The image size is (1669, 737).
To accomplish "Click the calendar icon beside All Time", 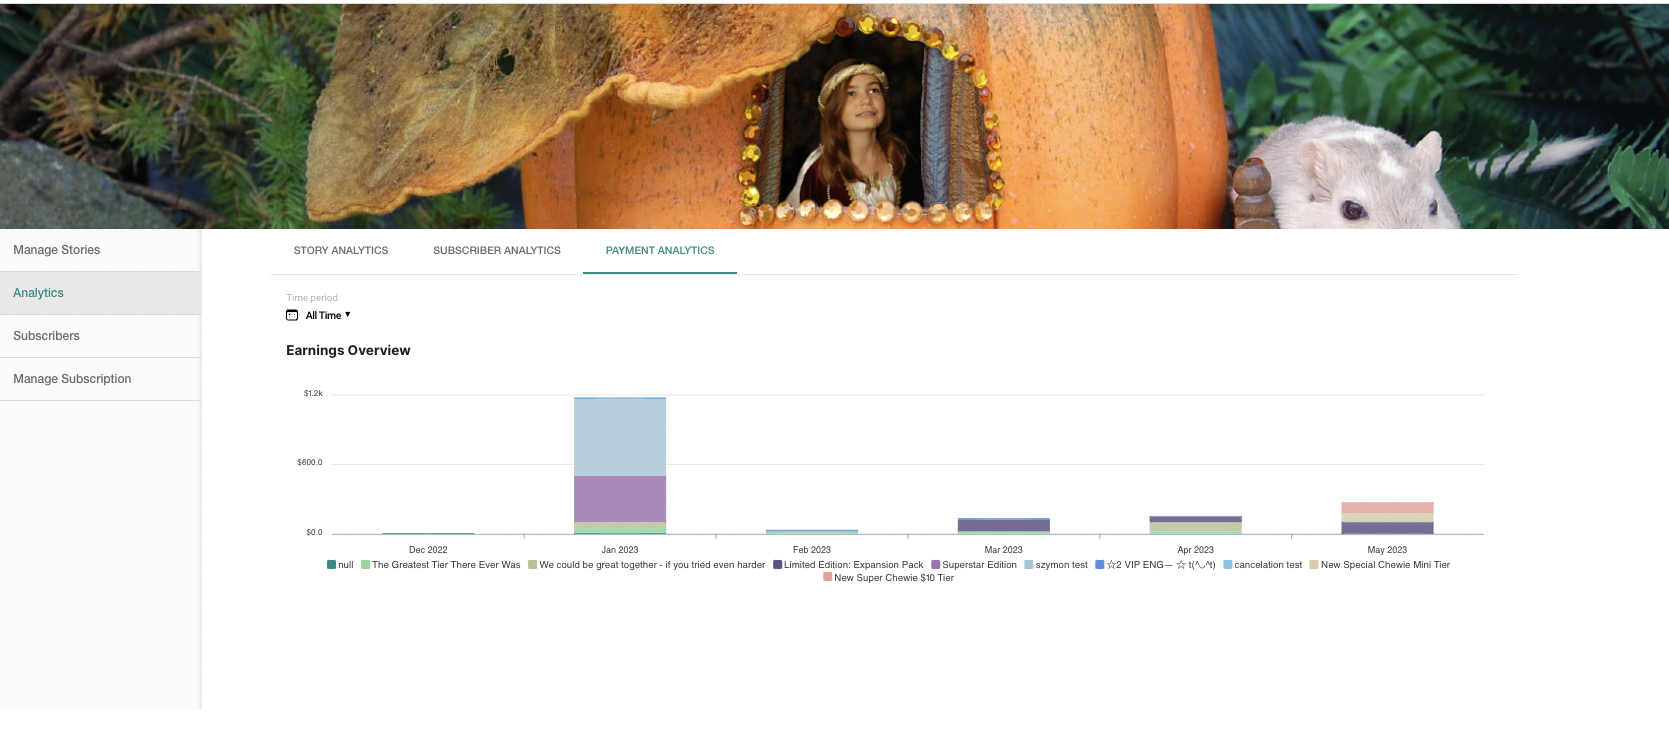I will (292, 315).
